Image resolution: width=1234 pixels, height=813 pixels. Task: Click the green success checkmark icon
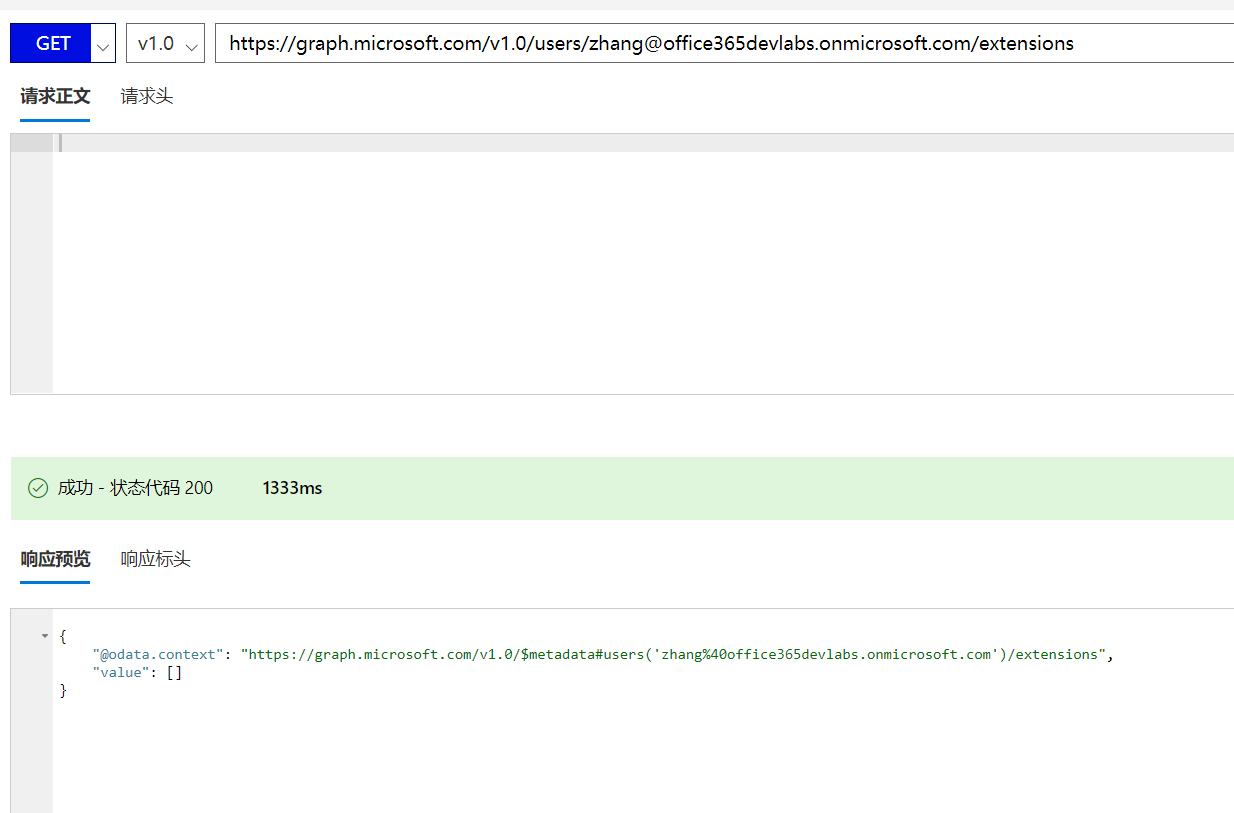38,488
